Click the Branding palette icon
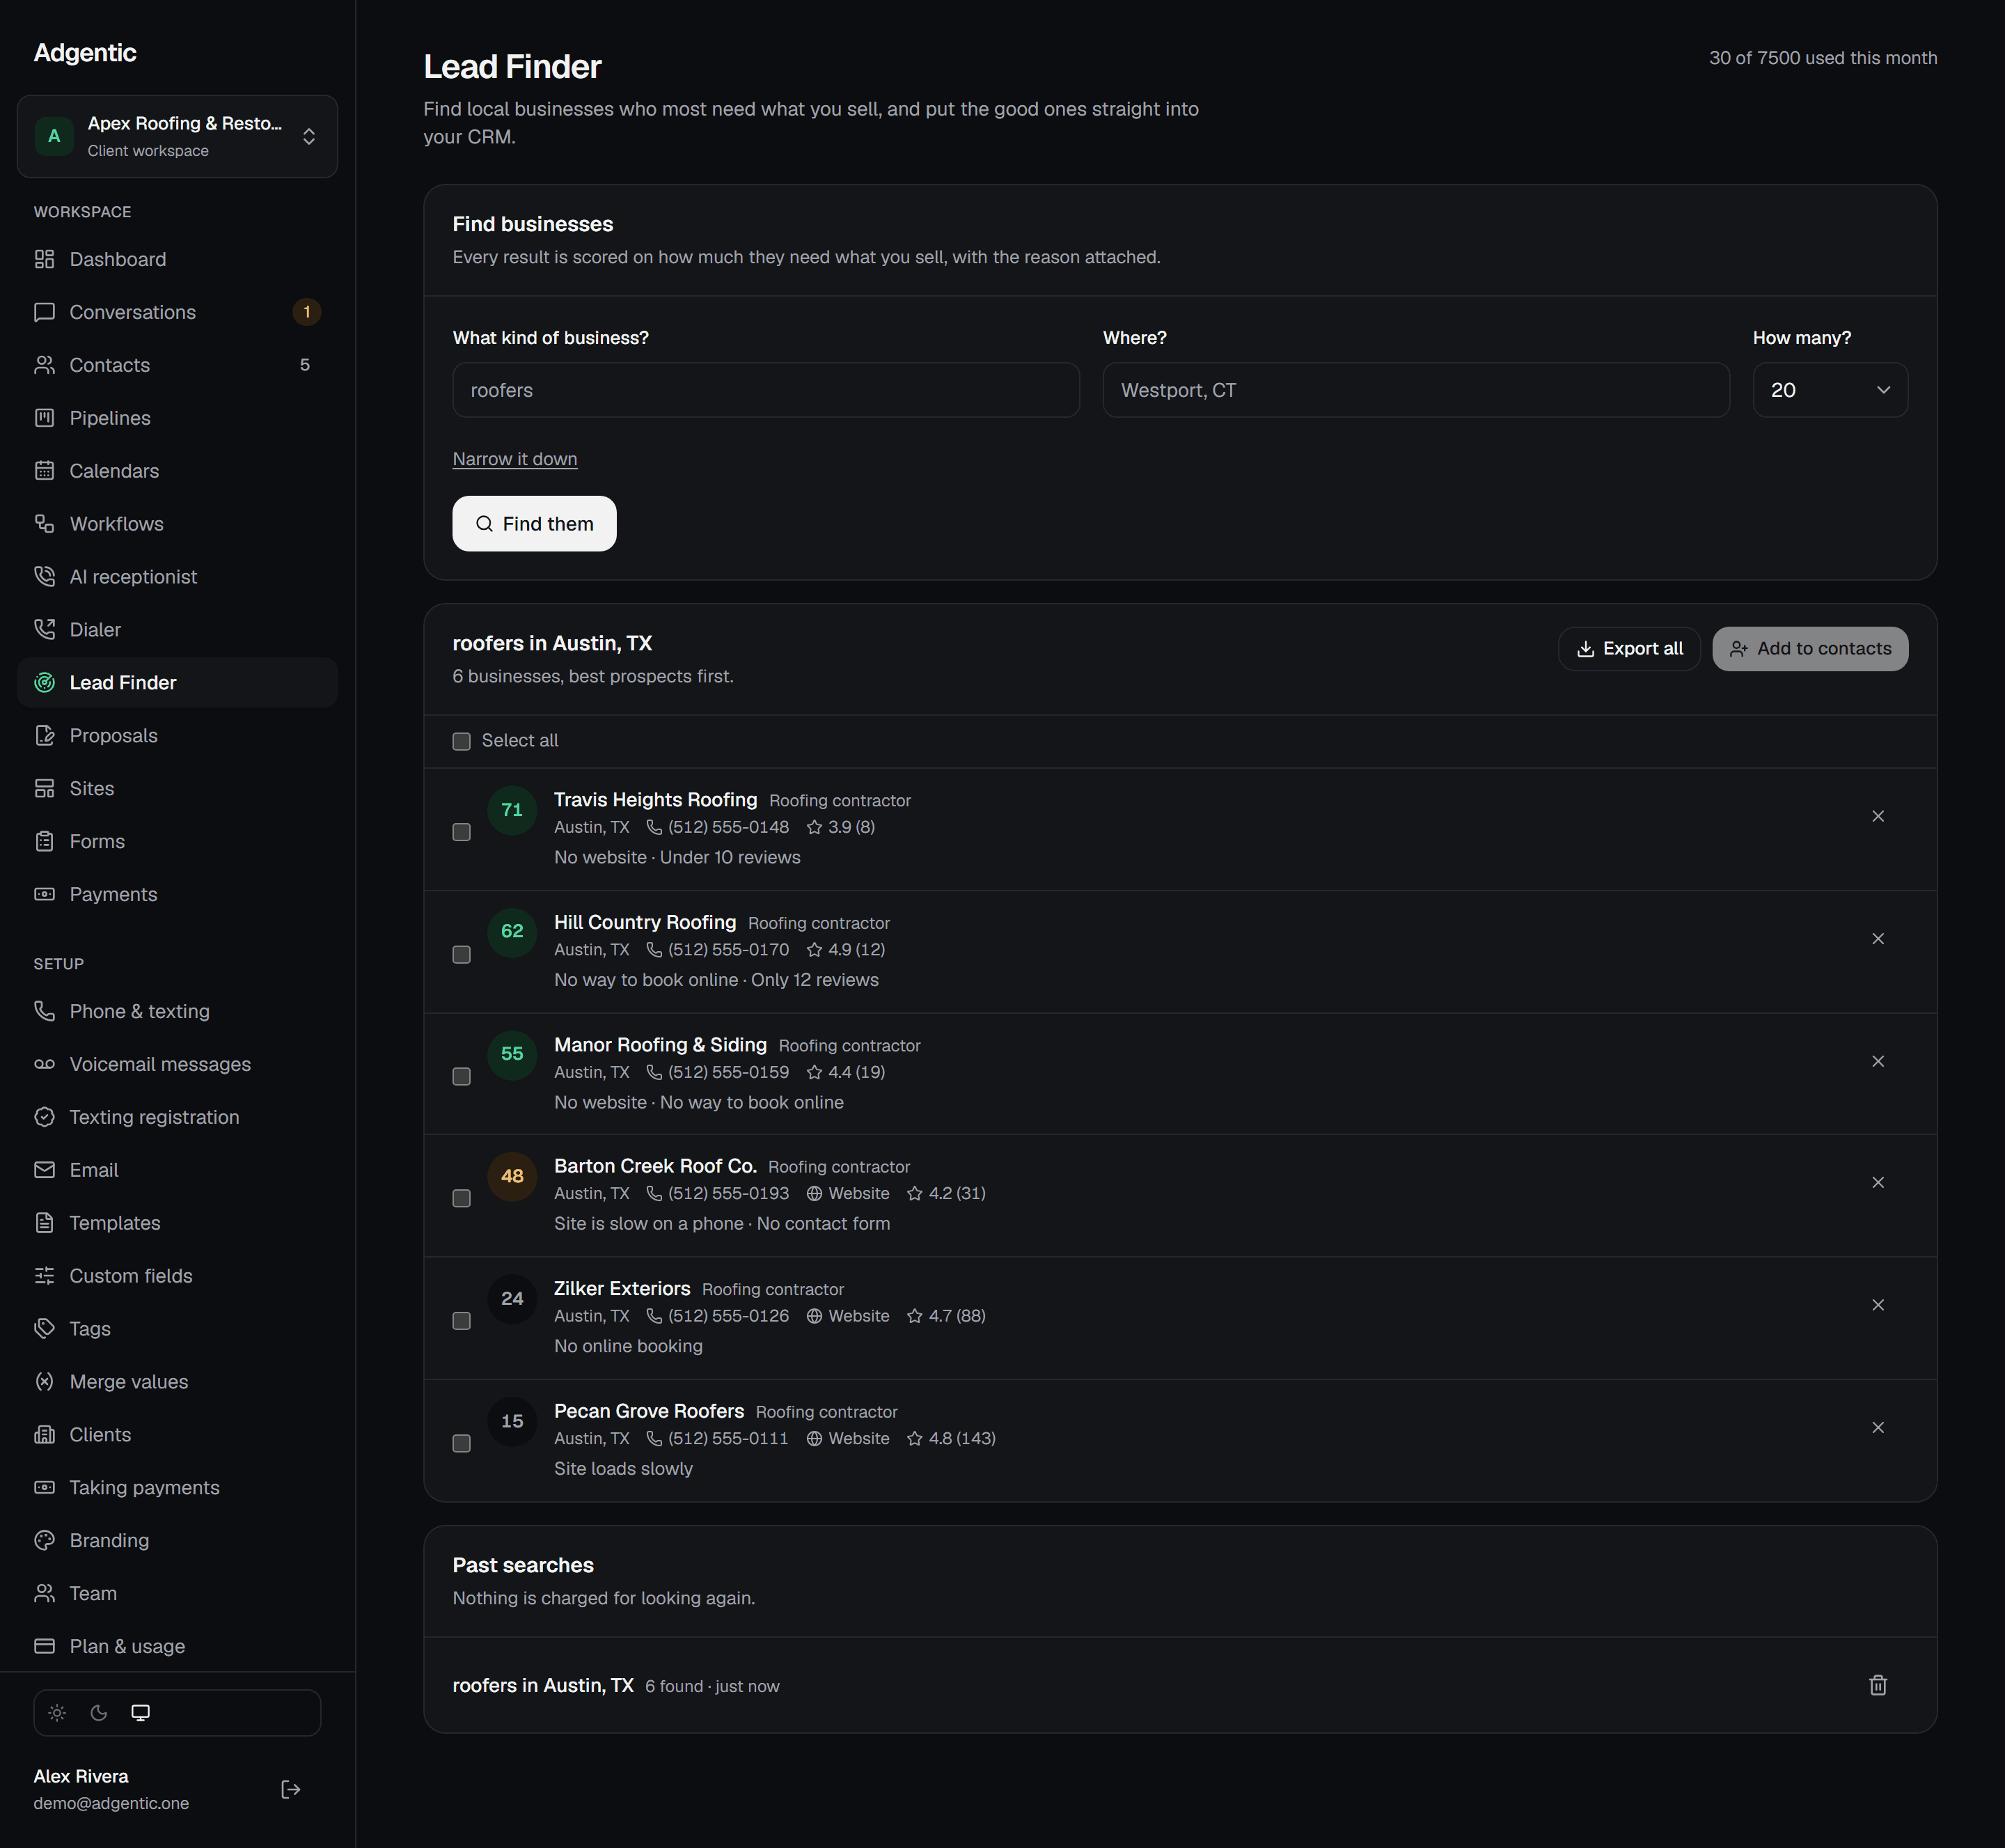2005x1848 pixels. pos(44,1540)
